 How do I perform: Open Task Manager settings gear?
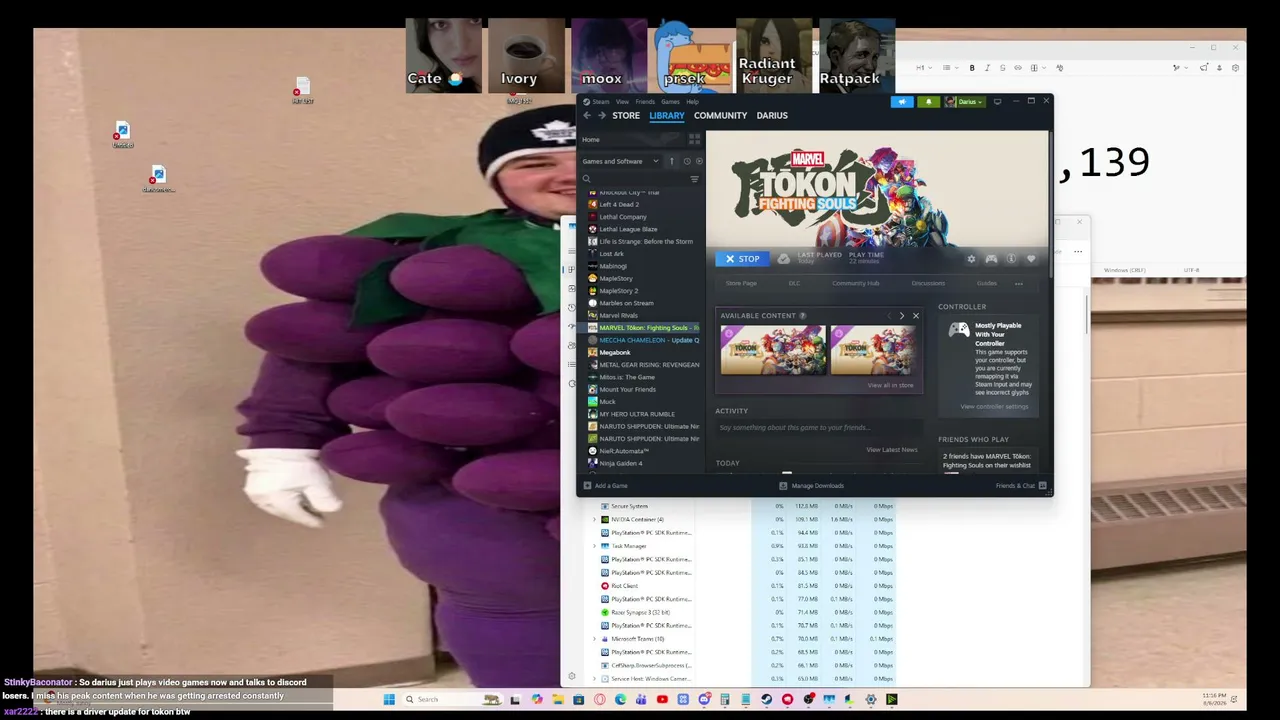pyautogui.click(x=571, y=677)
